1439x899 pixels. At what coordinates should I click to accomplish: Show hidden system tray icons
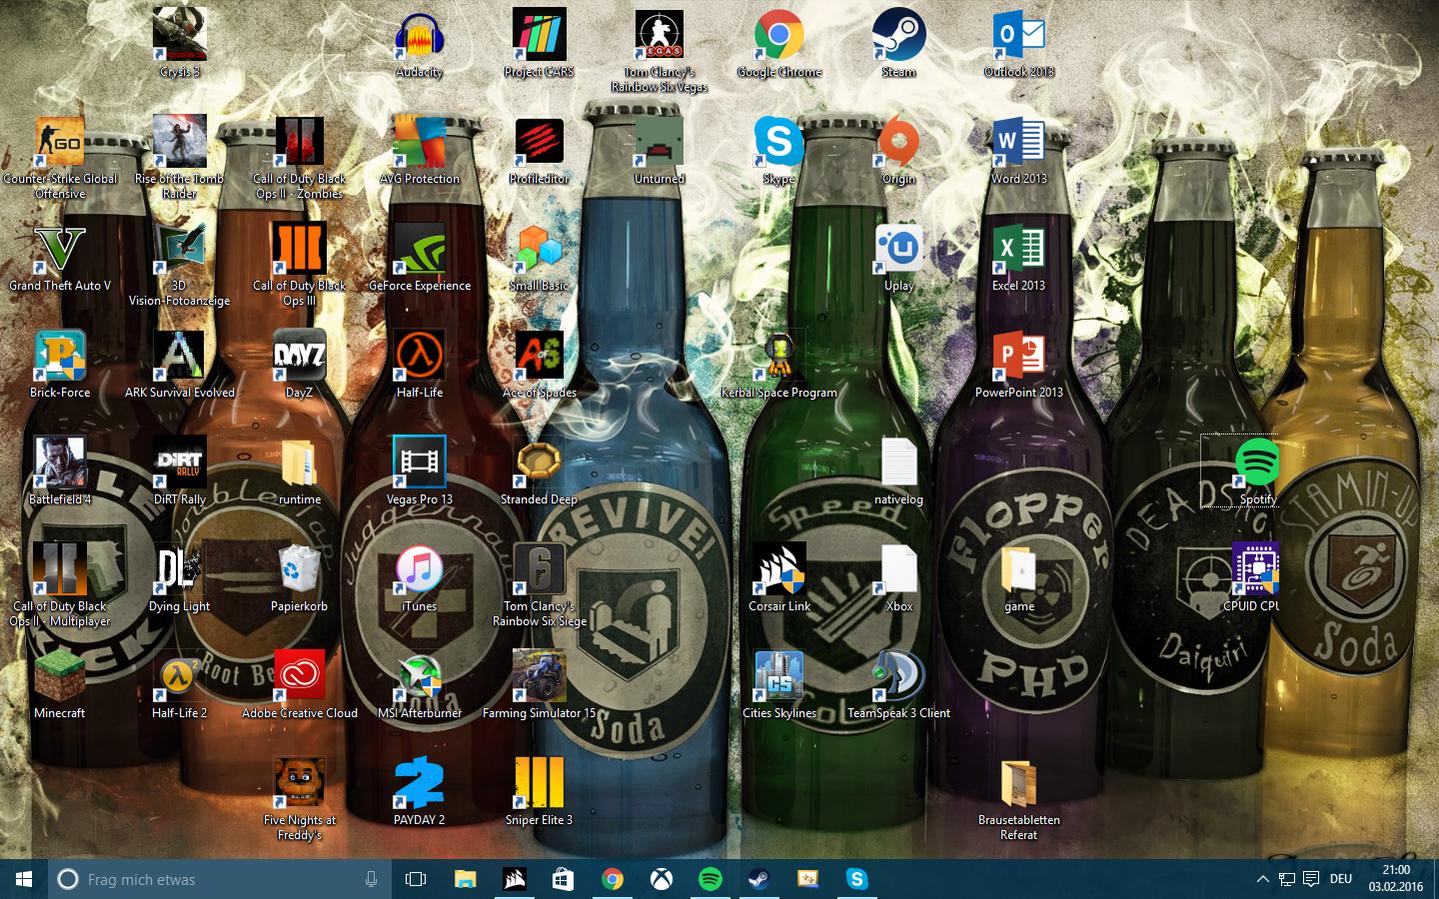tap(1262, 879)
